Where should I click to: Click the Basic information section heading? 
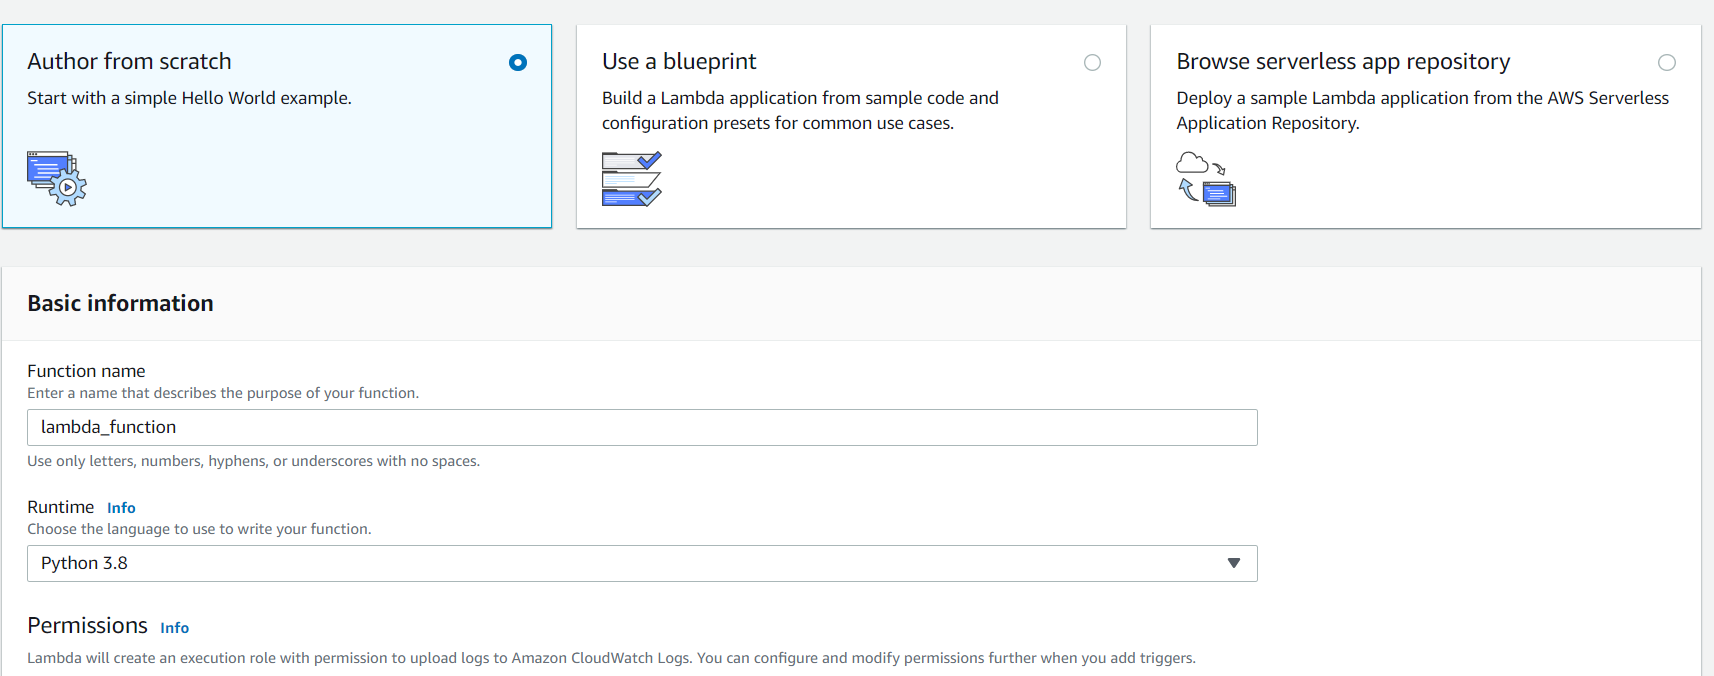(x=120, y=304)
